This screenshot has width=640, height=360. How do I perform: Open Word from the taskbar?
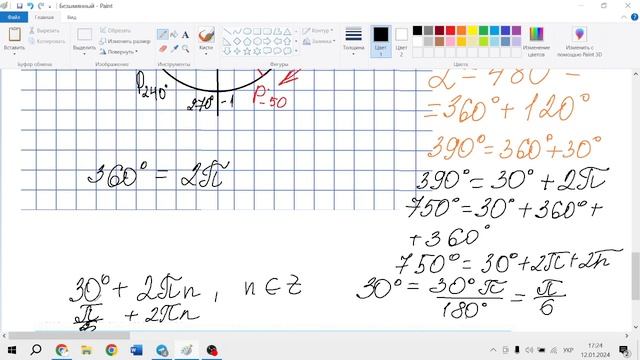pos(136,350)
